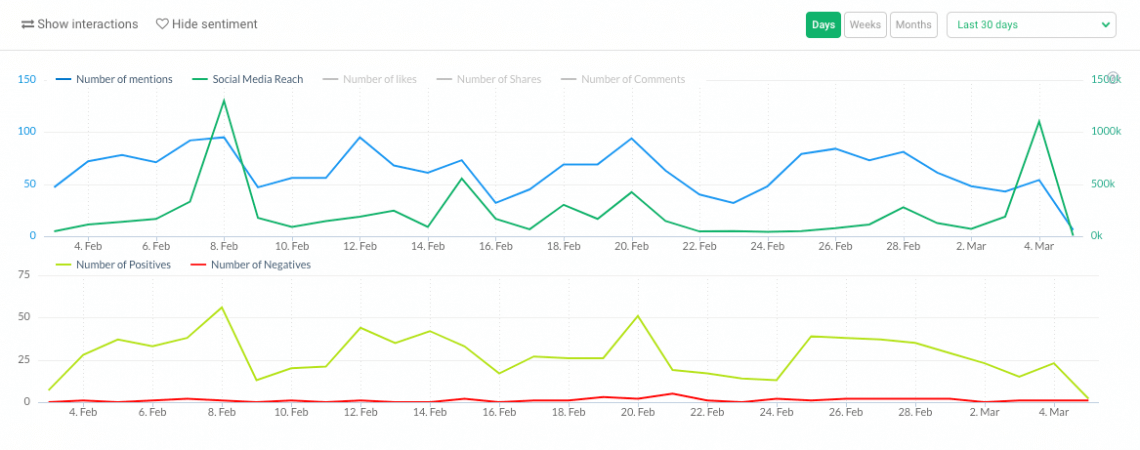The width and height of the screenshot is (1140, 450).
Task: Click the swap-arrows icon beside Show interactions
Action: coord(28,24)
